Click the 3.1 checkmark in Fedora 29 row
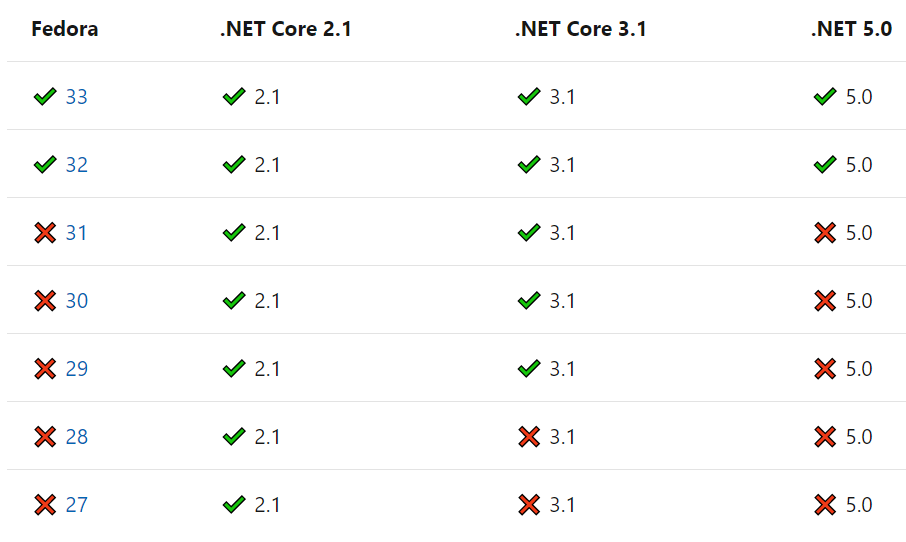906x542 pixels. [x=529, y=368]
